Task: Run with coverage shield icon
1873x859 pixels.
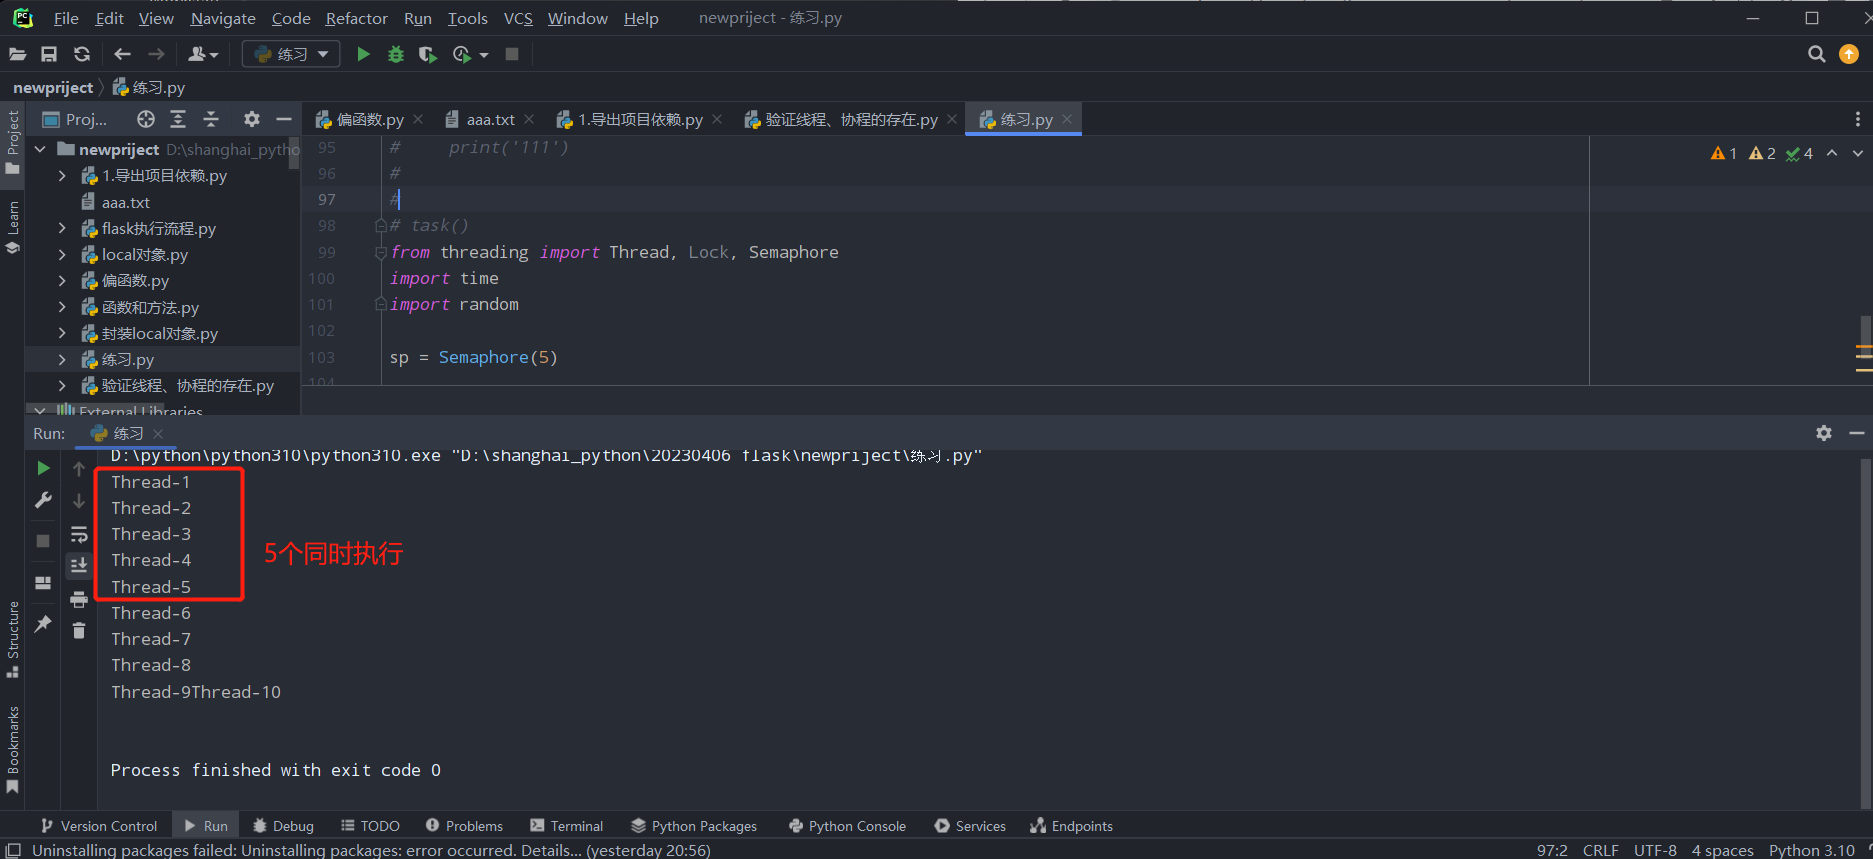Action: point(427,54)
